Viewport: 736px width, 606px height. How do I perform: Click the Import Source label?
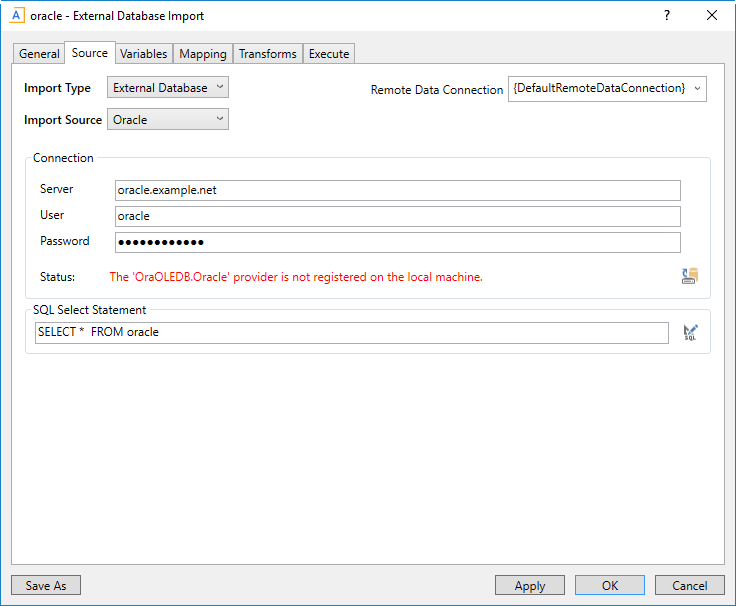coord(63,120)
